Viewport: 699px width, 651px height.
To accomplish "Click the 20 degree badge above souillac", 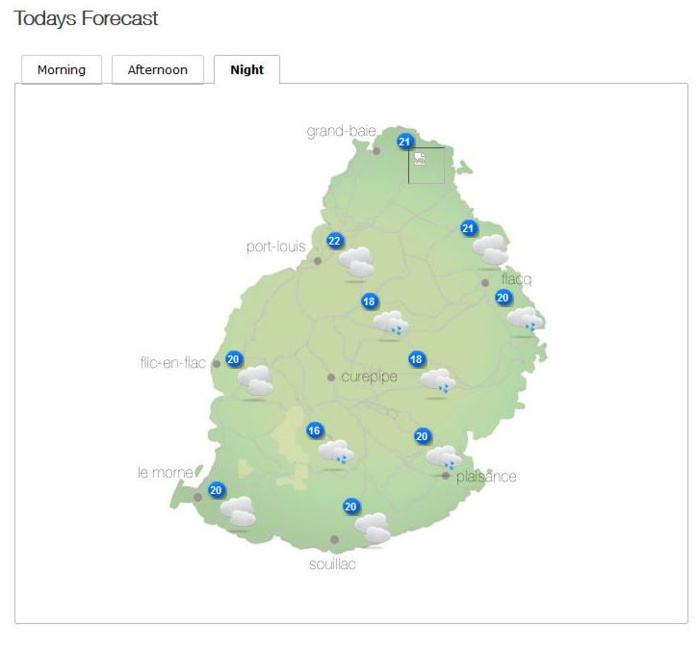I will tap(351, 506).
